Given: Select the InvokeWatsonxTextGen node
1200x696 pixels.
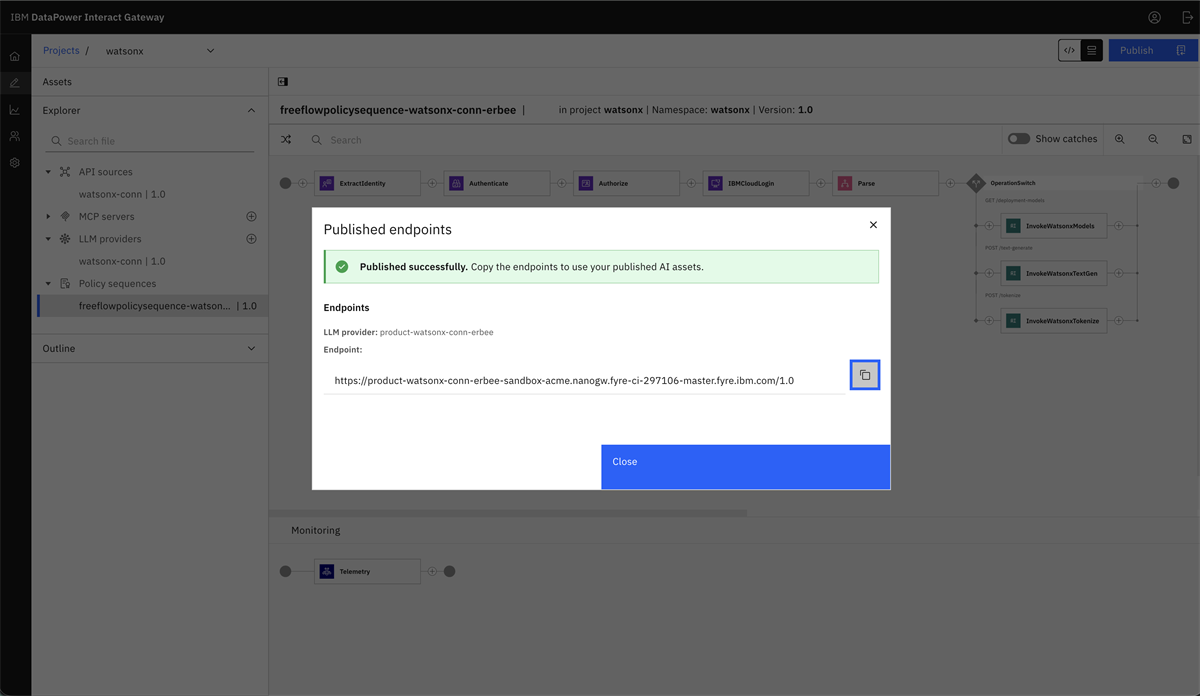Looking at the screenshot, I should pos(1054,273).
